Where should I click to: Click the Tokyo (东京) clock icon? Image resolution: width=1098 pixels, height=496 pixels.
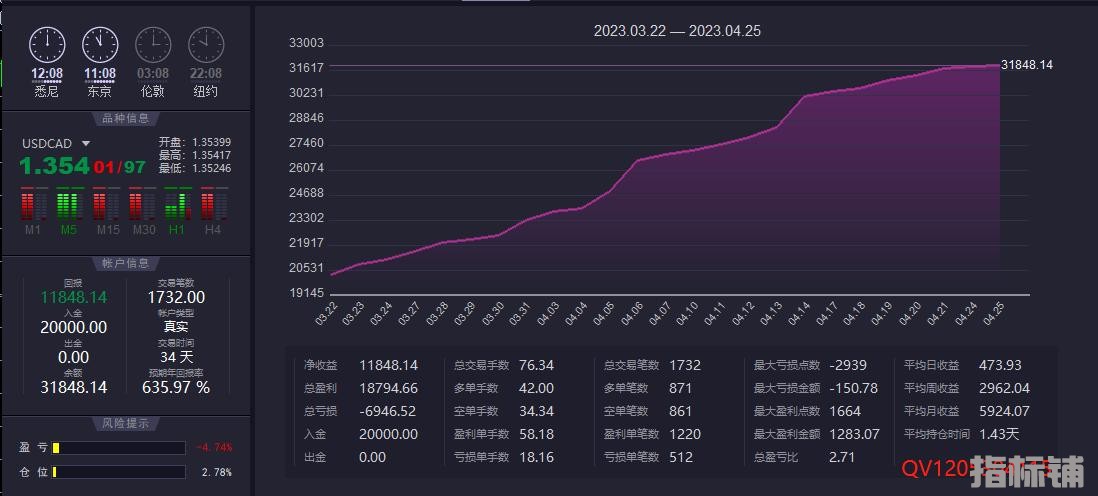click(99, 44)
